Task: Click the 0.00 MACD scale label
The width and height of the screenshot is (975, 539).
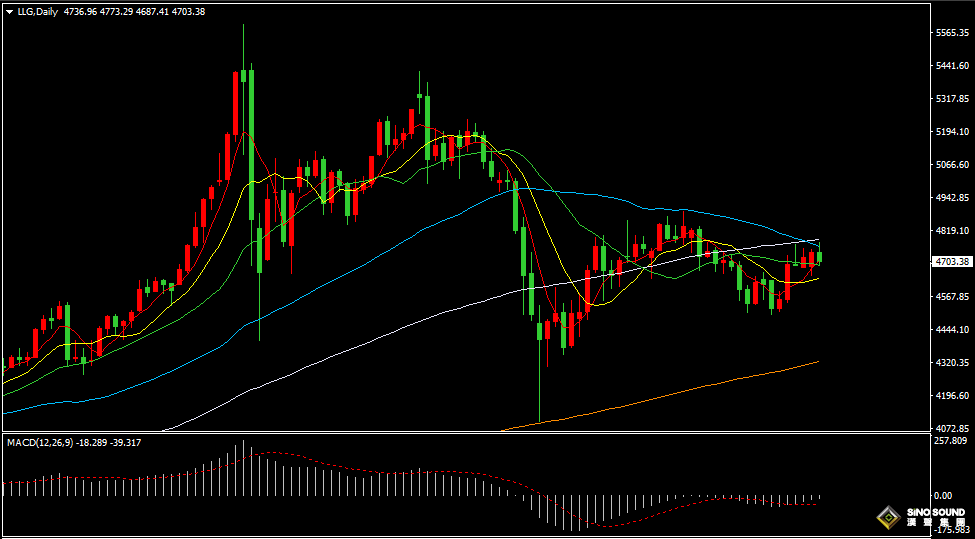Action: (x=944, y=495)
